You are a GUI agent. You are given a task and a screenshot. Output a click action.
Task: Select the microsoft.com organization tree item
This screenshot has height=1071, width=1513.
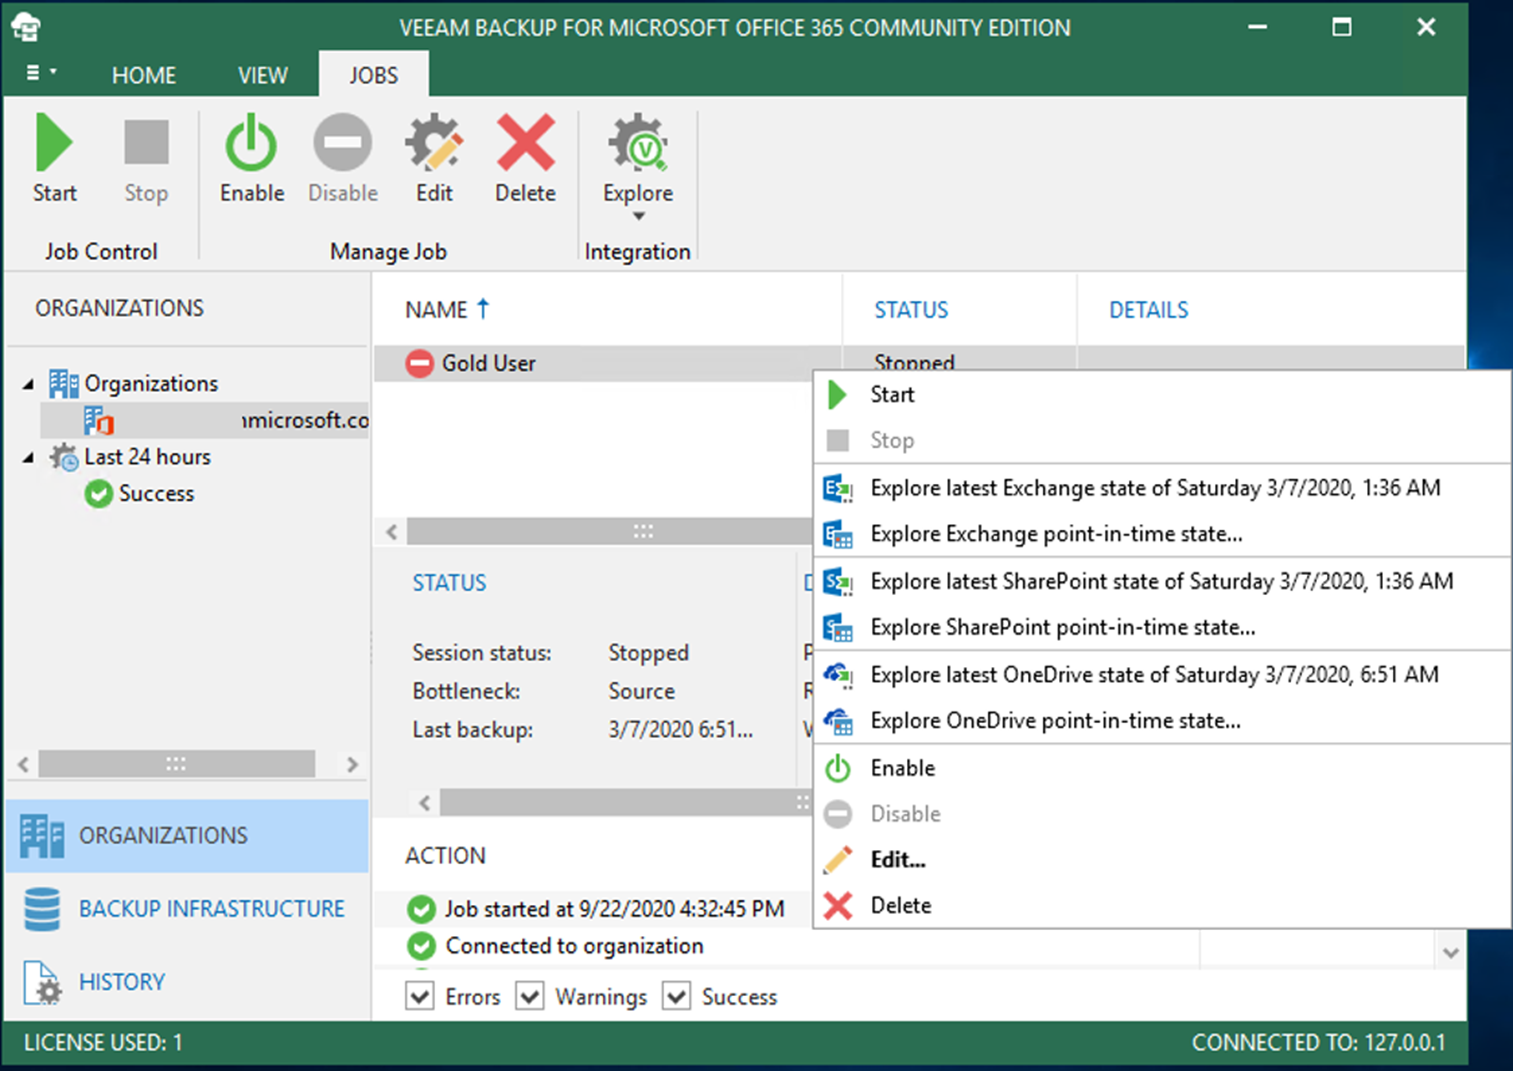coord(205,420)
